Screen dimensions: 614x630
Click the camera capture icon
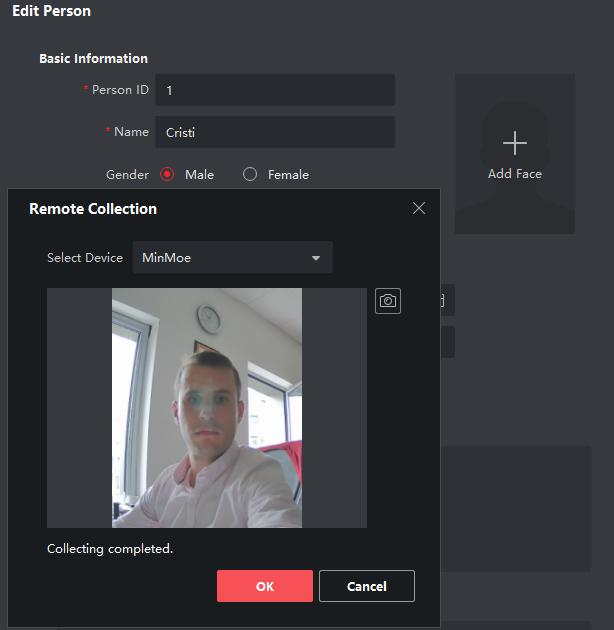coord(388,301)
